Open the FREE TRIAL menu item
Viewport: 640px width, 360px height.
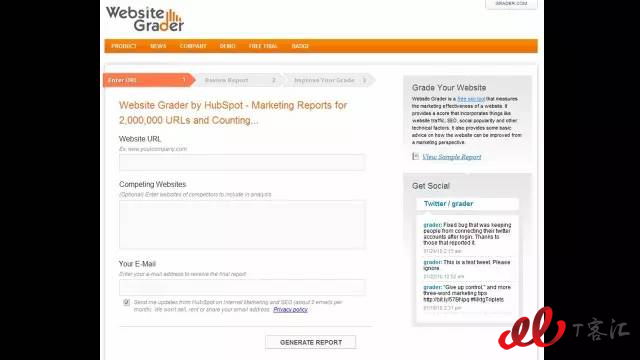263,46
